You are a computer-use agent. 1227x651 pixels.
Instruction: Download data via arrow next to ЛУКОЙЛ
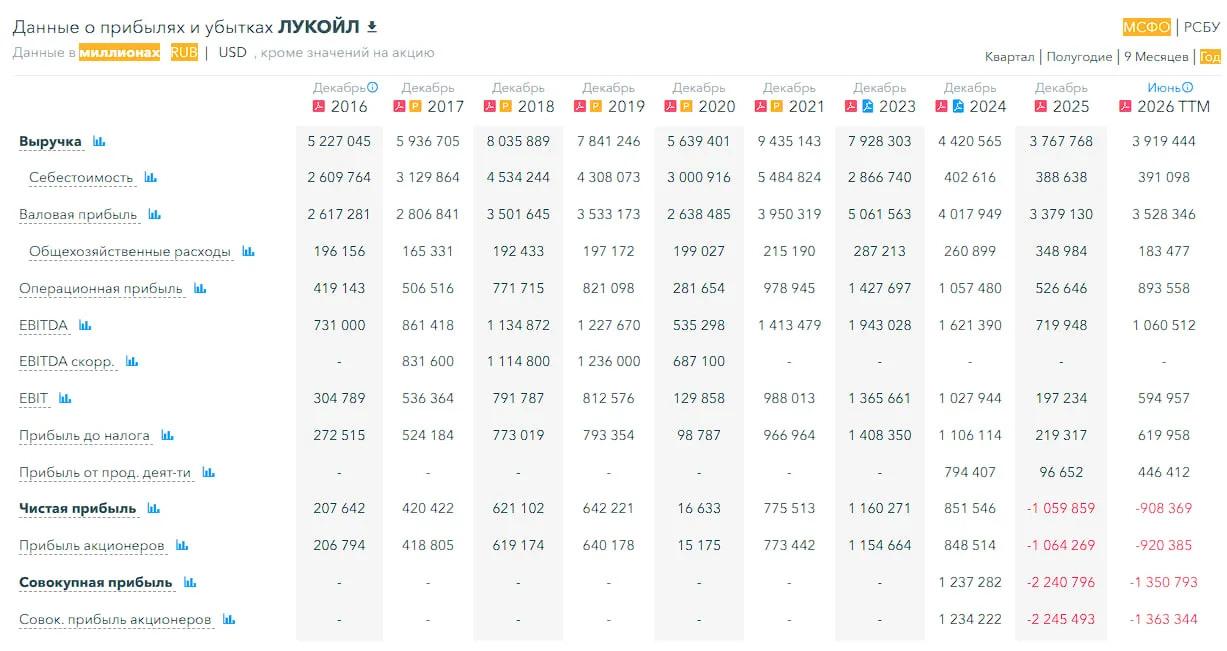tap(372, 27)
